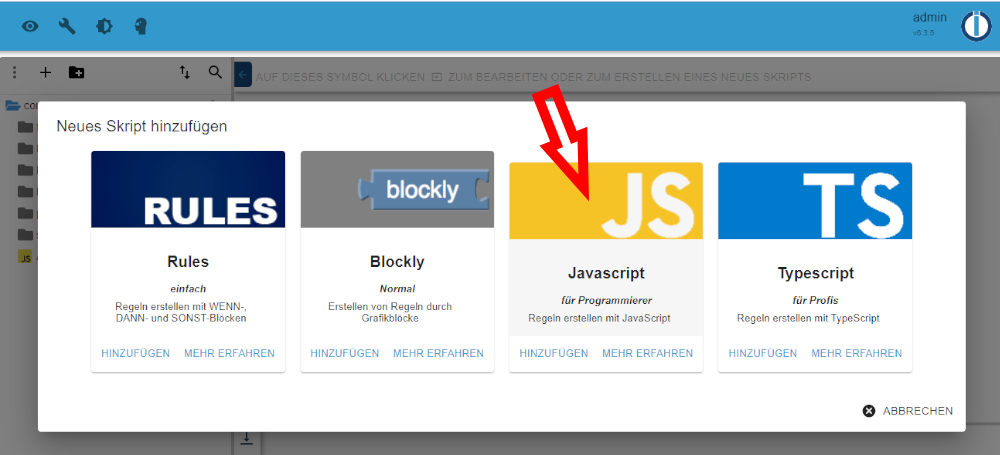
Task: Click the blue back arrow button
Action: [x=244, y=75]
